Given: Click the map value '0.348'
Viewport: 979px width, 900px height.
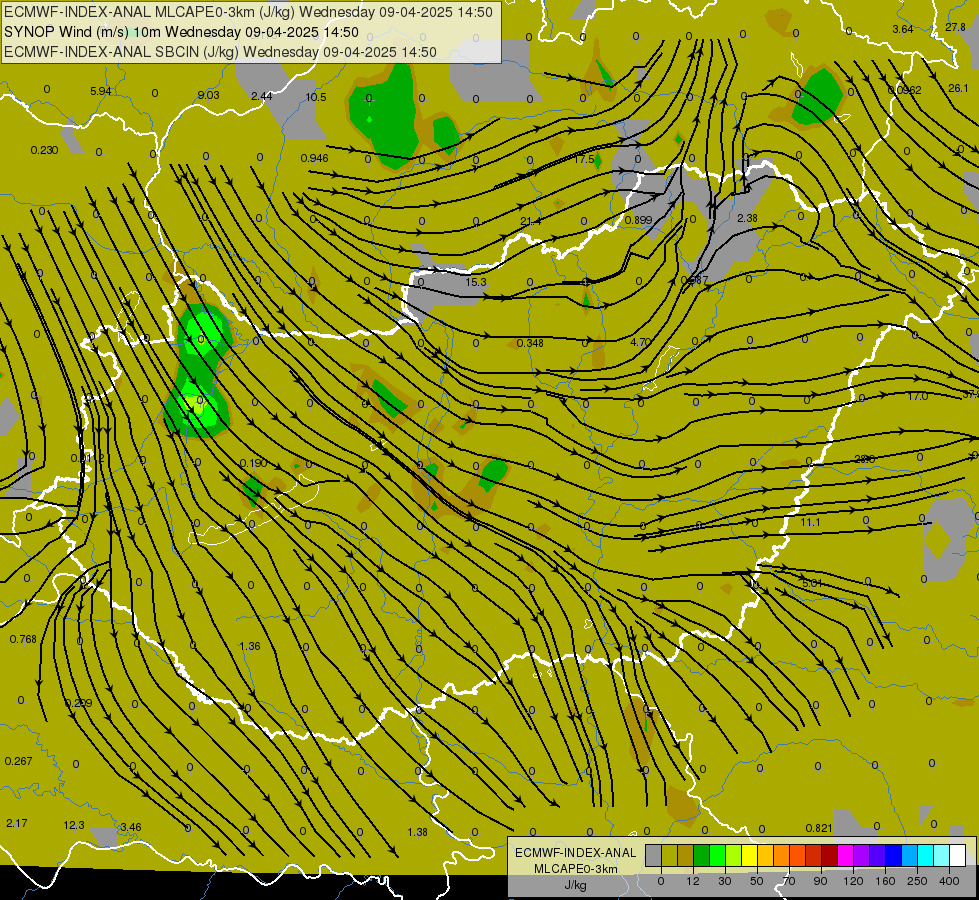Looking at the screenshot, I should point(530,343).
